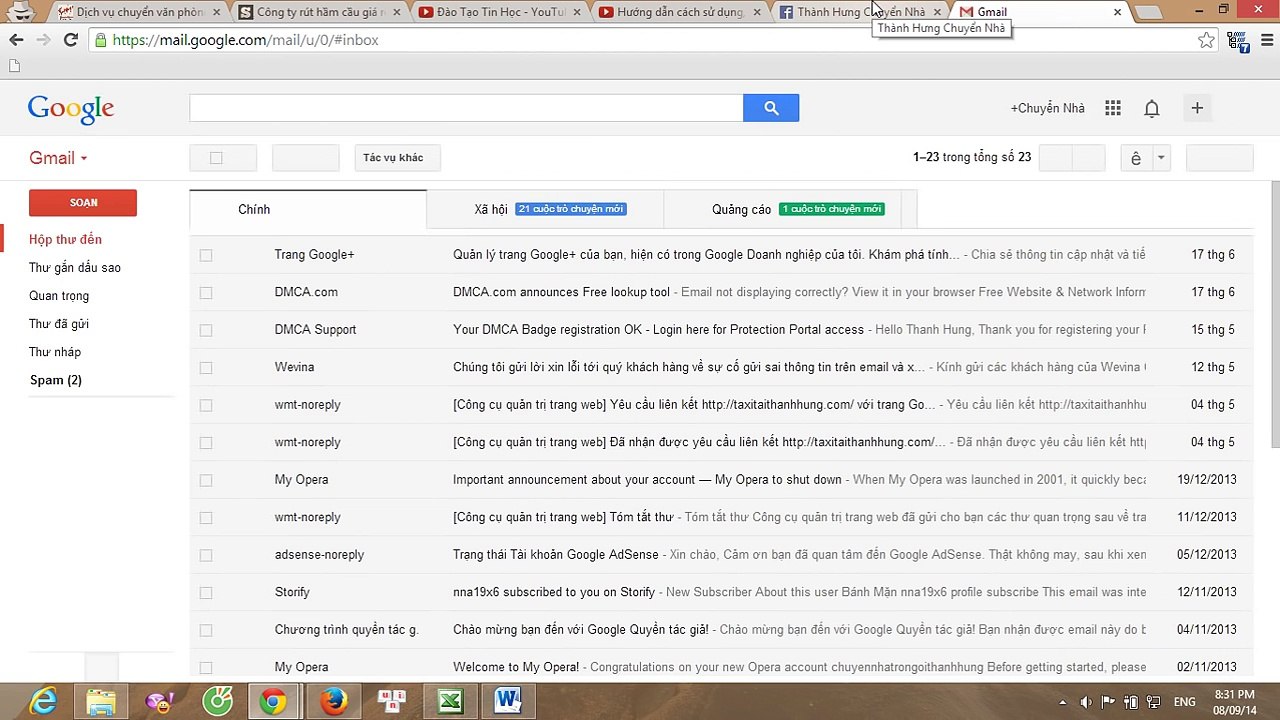1280x720 pixels.
Task: Expand the Gmail dropdown menu
Action: tap(58, 158)
